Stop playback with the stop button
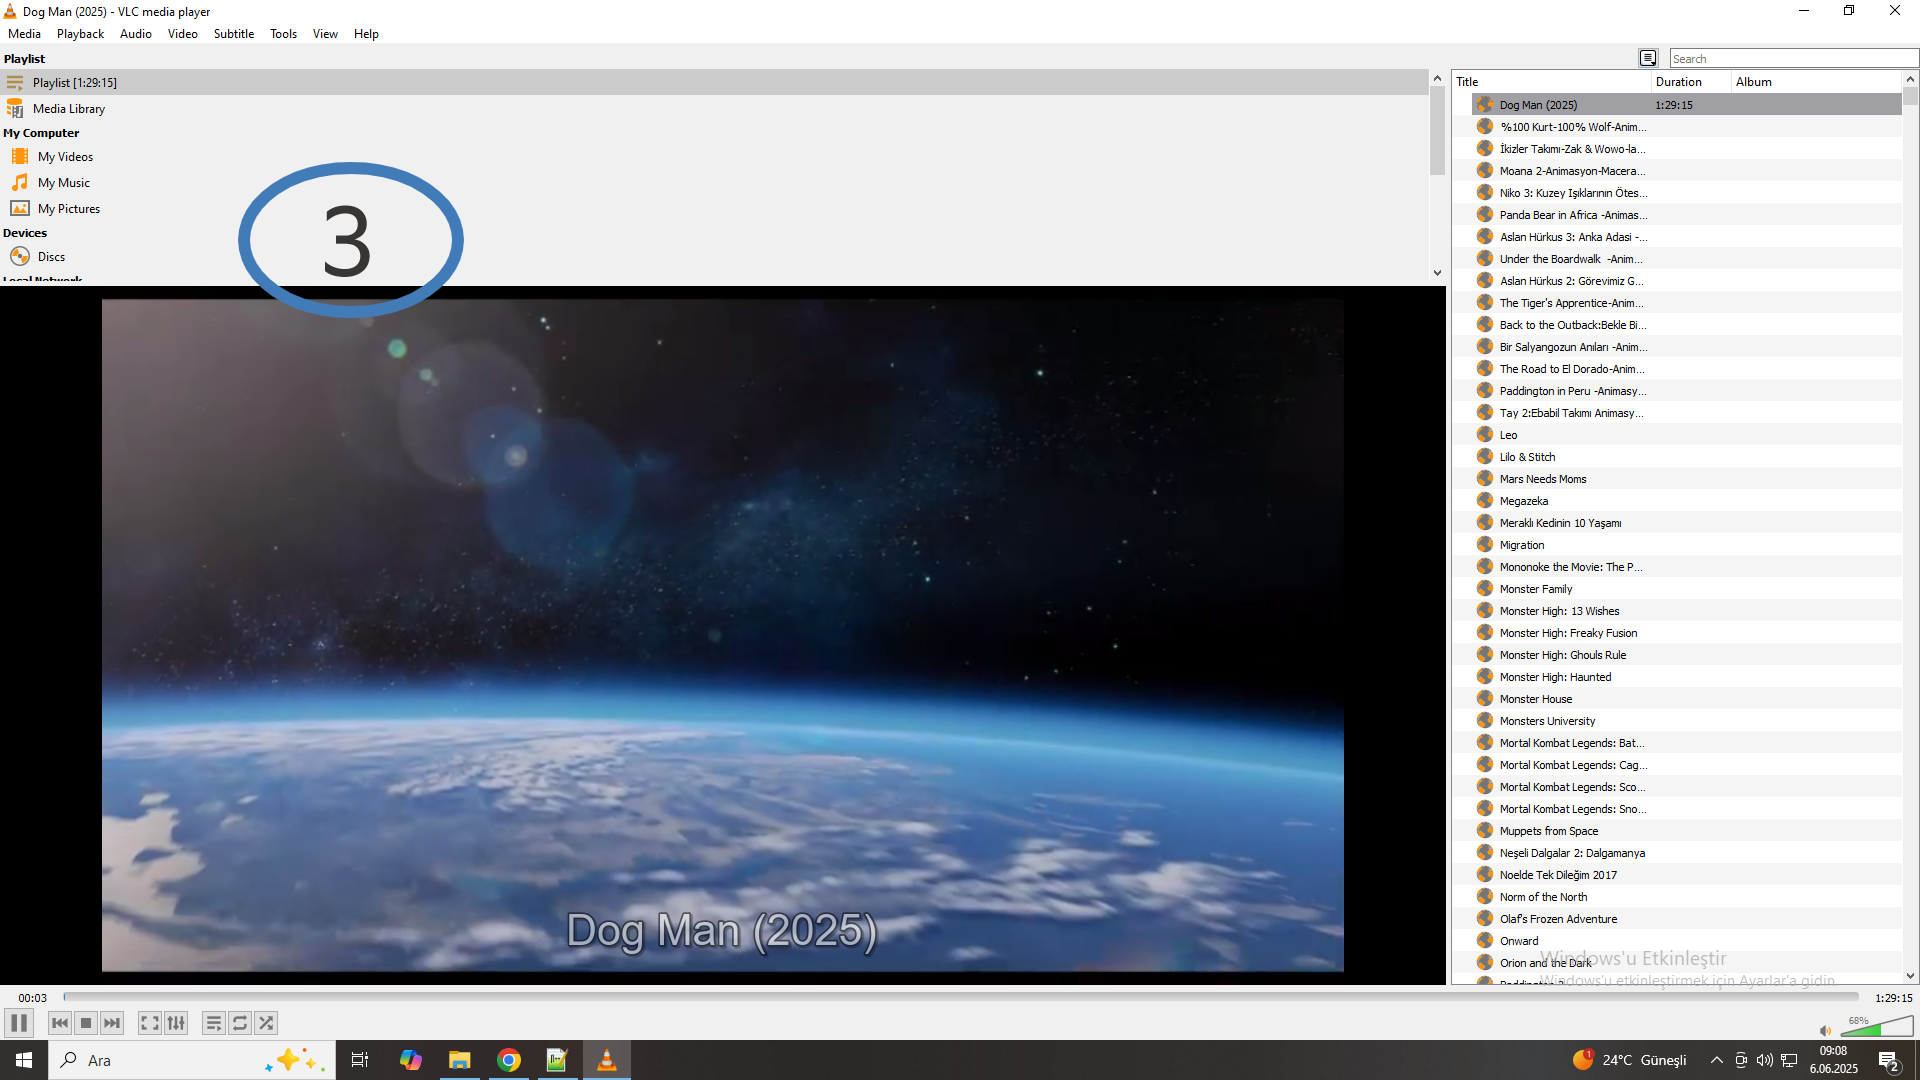This screenshot has height=1080, width=1920. (x=86, y=1023)
